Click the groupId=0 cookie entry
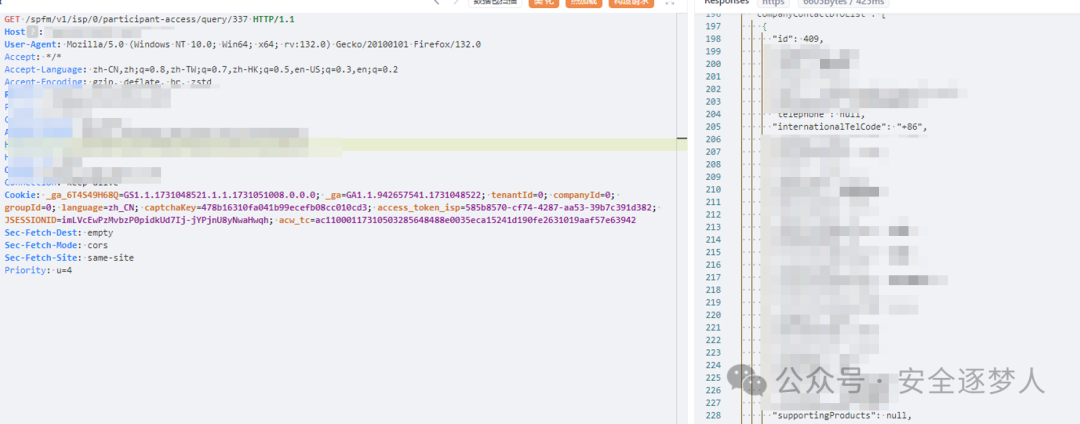This screenshot has width=1080, height=424. 28,207
